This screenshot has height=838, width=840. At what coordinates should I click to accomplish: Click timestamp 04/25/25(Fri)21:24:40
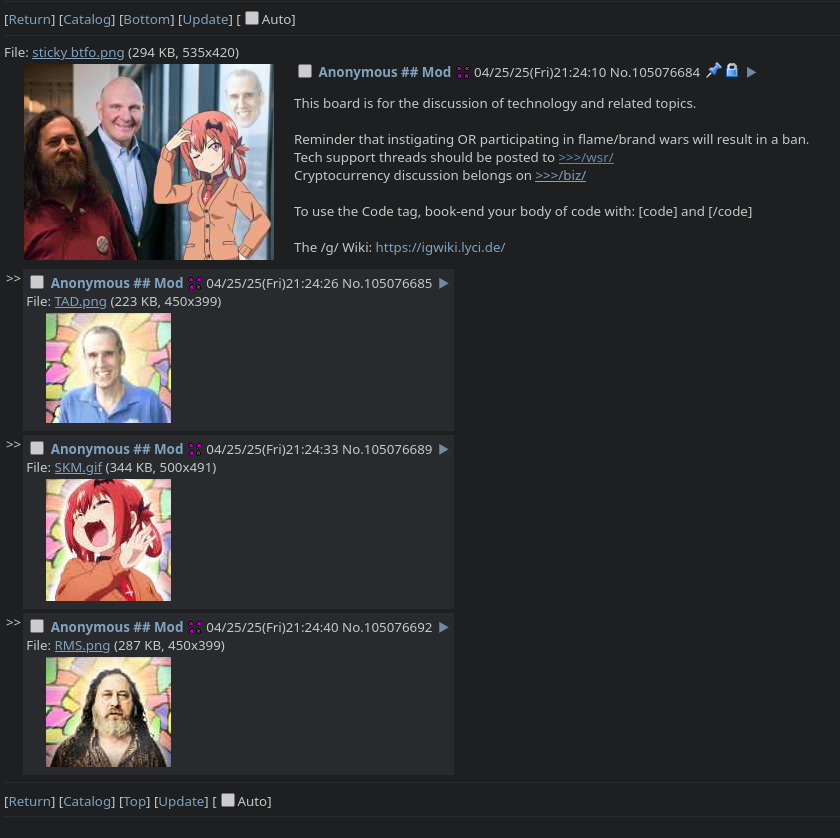(272, 627)
